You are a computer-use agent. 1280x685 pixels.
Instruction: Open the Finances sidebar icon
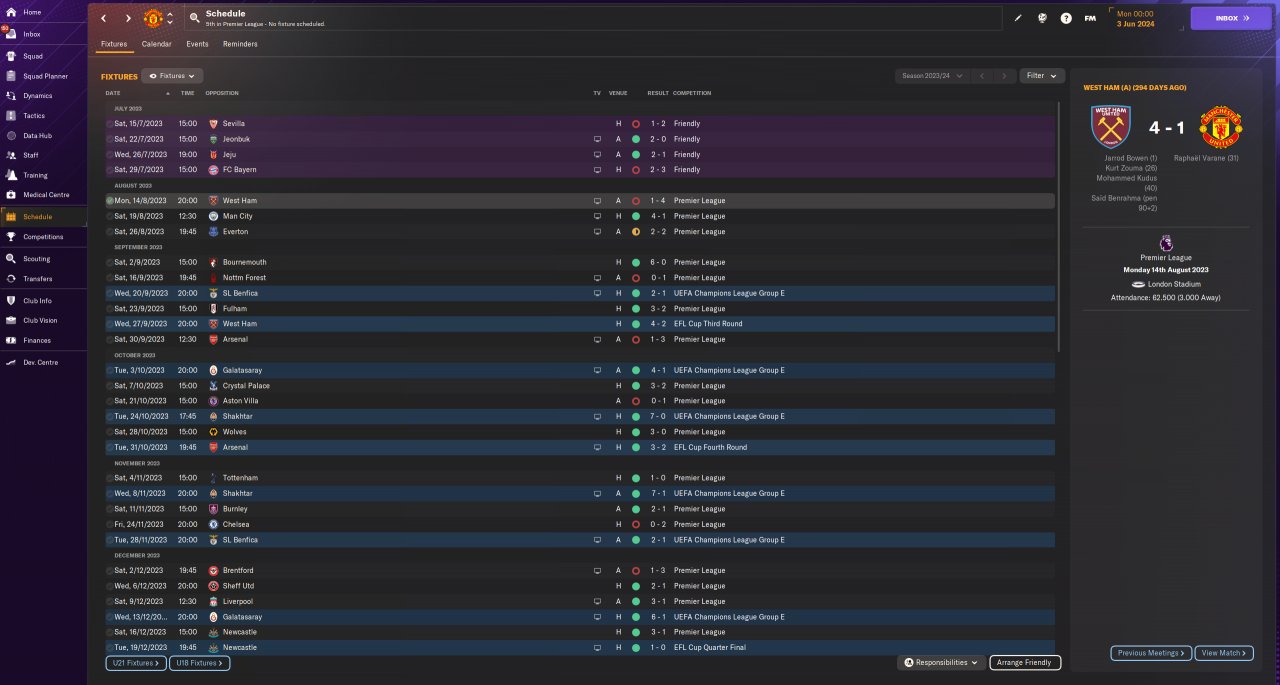(11, 340)
